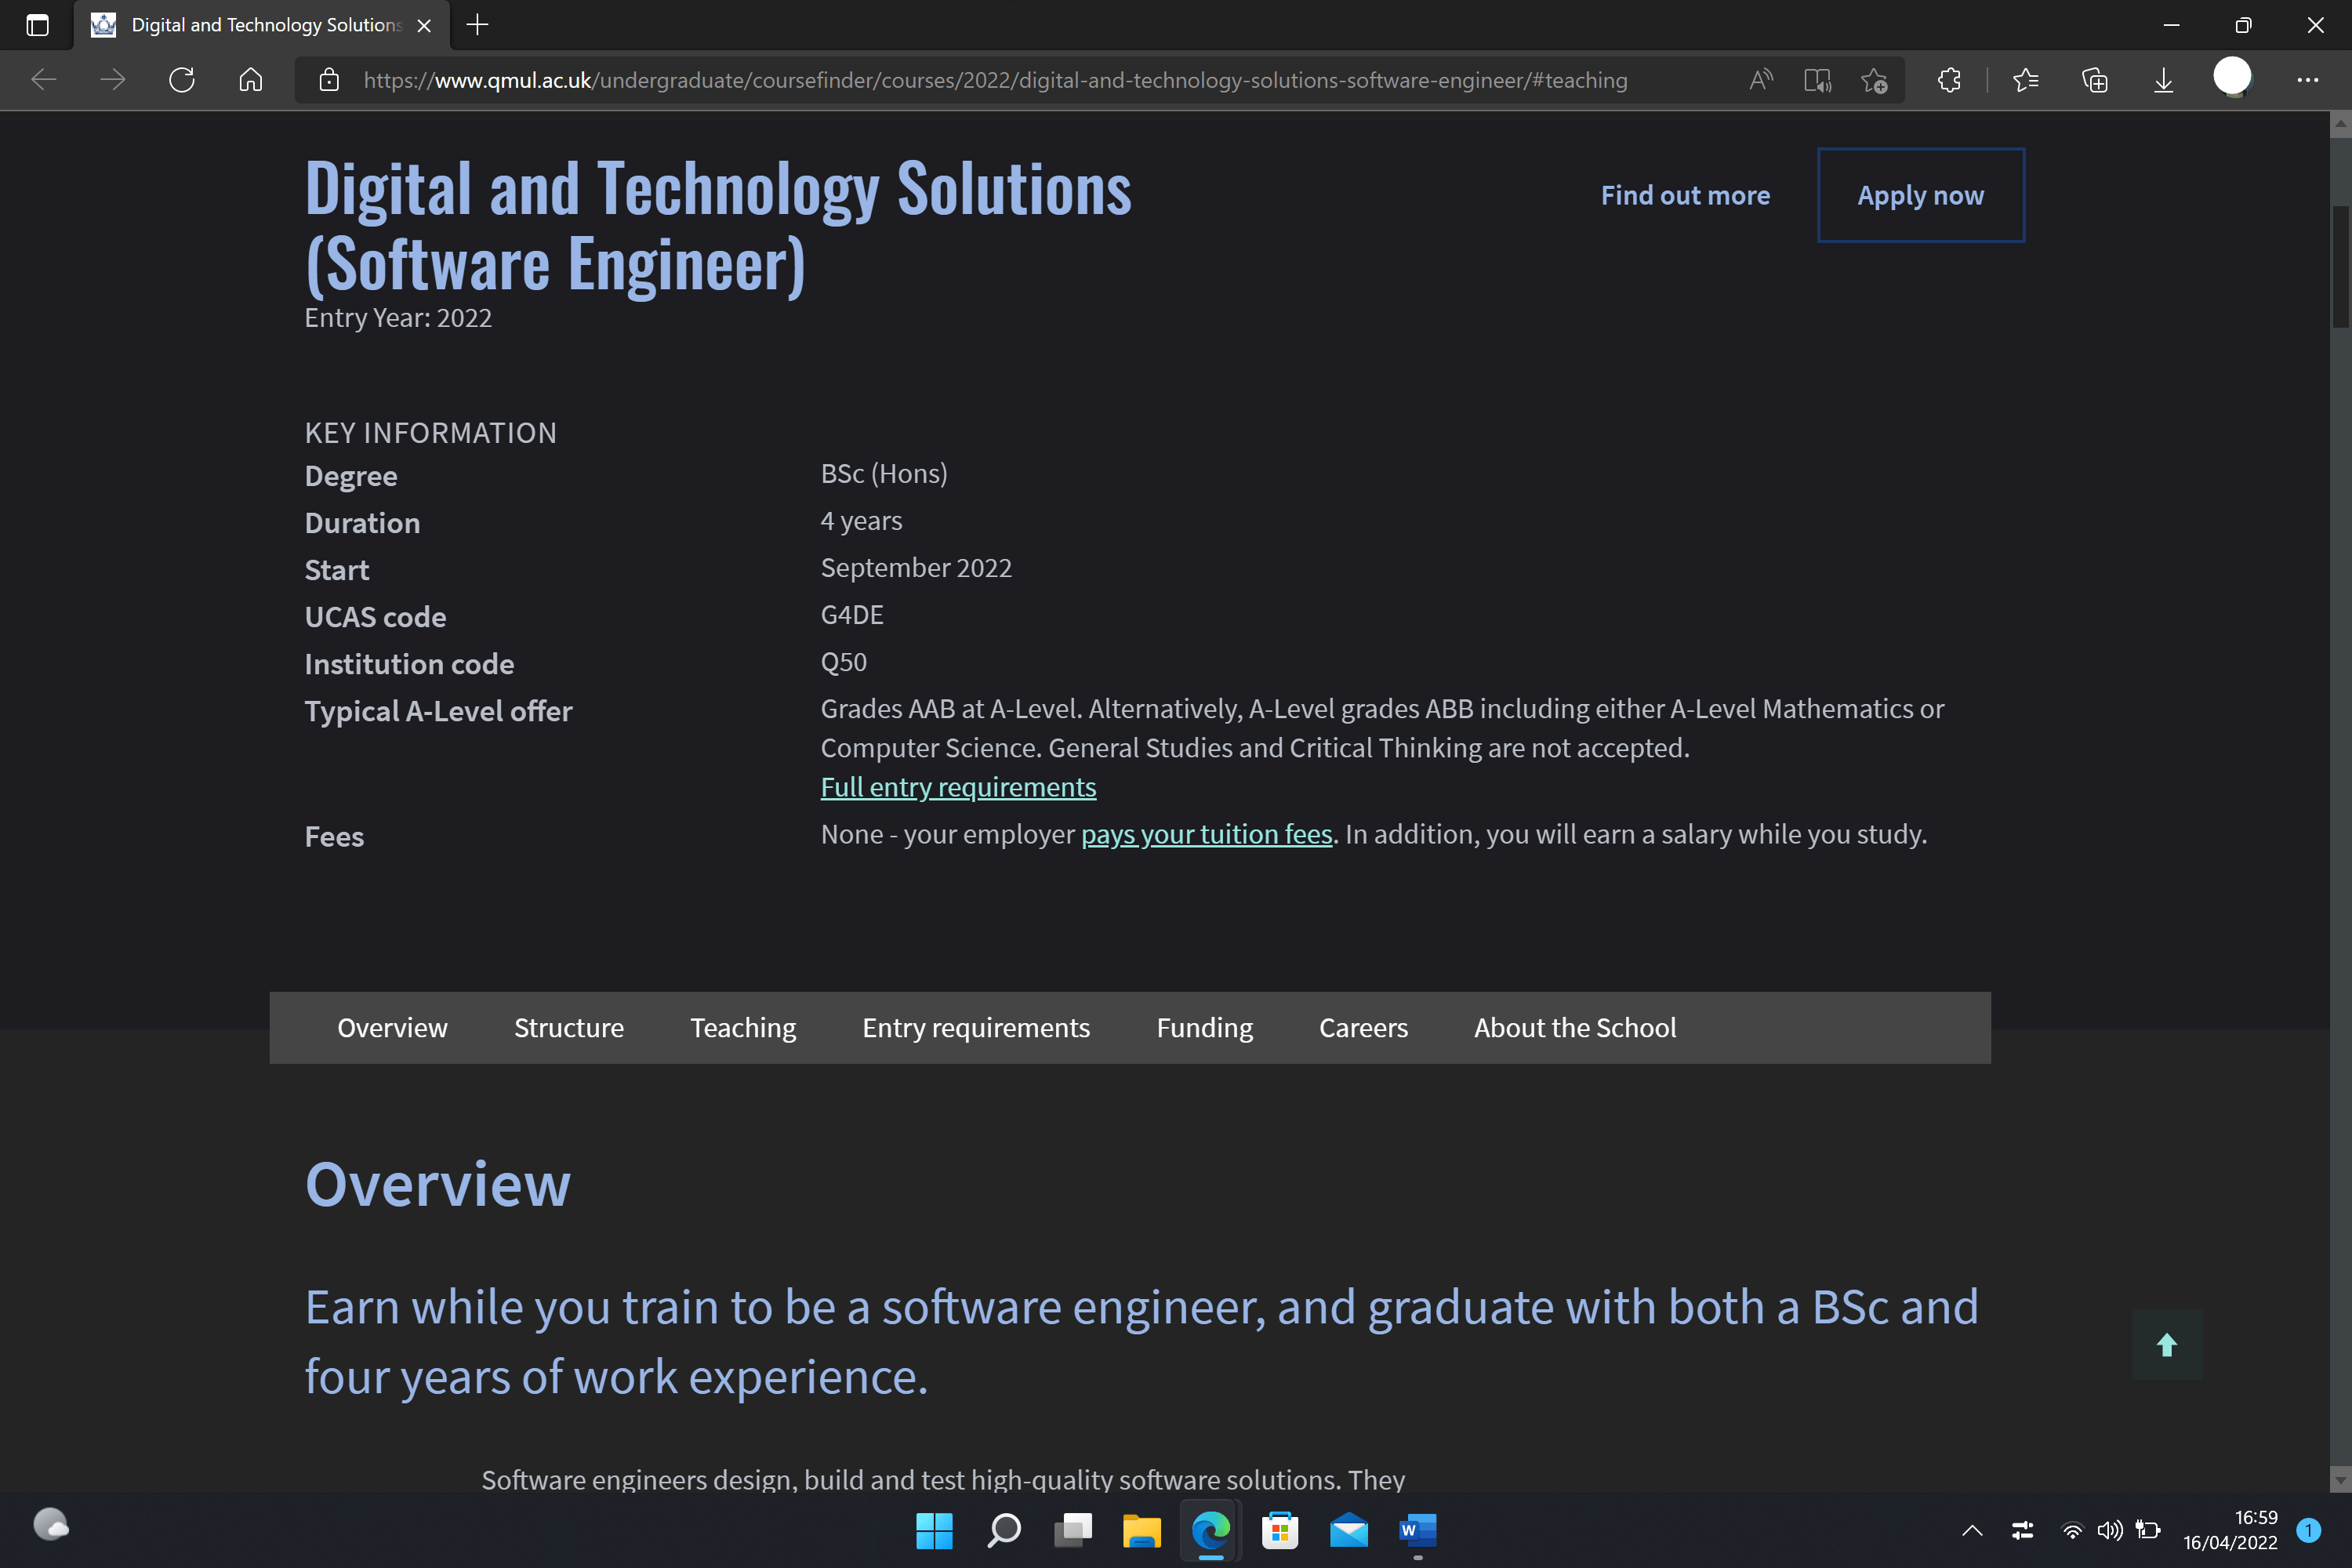Open tab actions menu icon
This screenshot has width=2352, height=1568.
click(x=37, y=25)
